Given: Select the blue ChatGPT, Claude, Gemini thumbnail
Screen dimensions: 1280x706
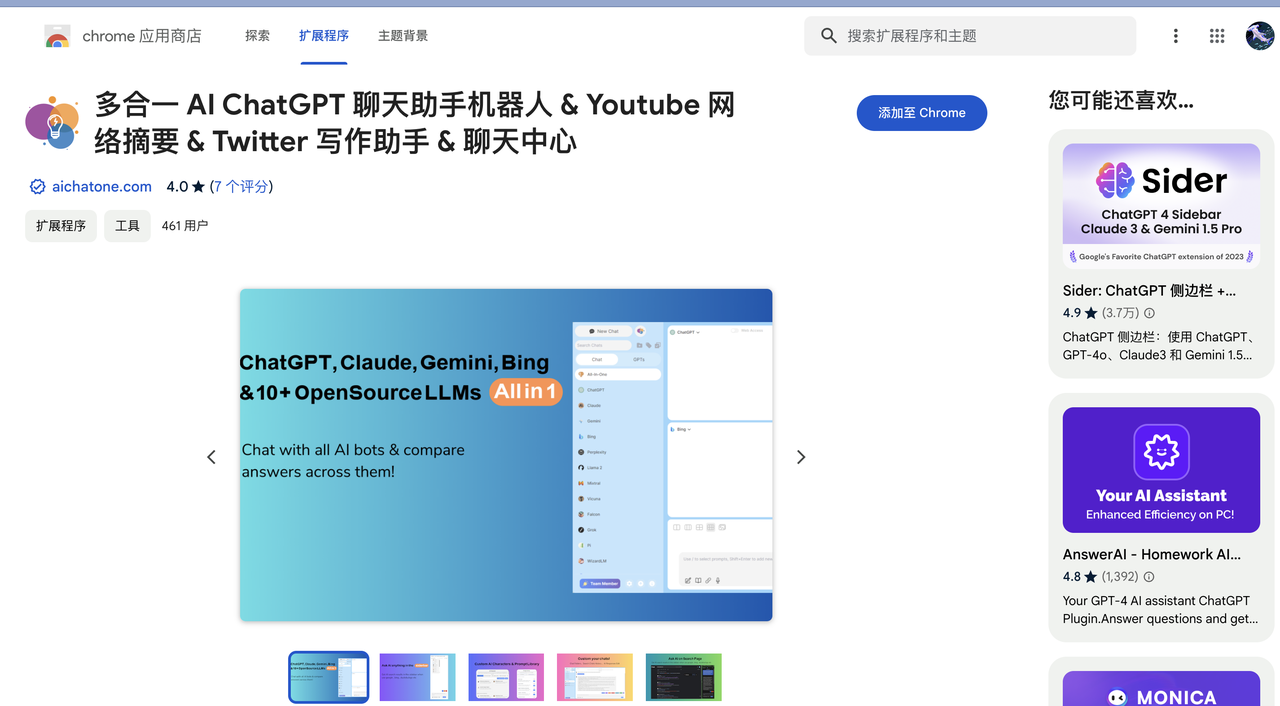Looking at the screenshot, I should tap(329, 677).
